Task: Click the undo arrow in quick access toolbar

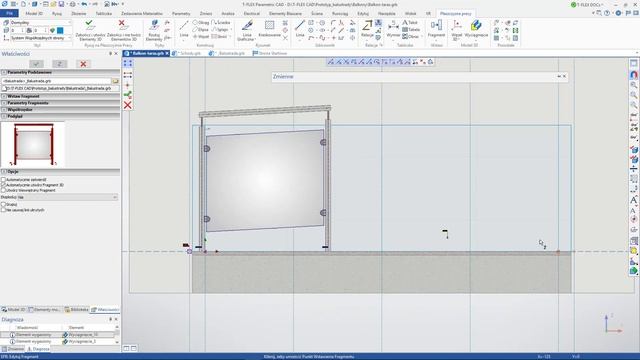Action: click(x=84, y=4)
